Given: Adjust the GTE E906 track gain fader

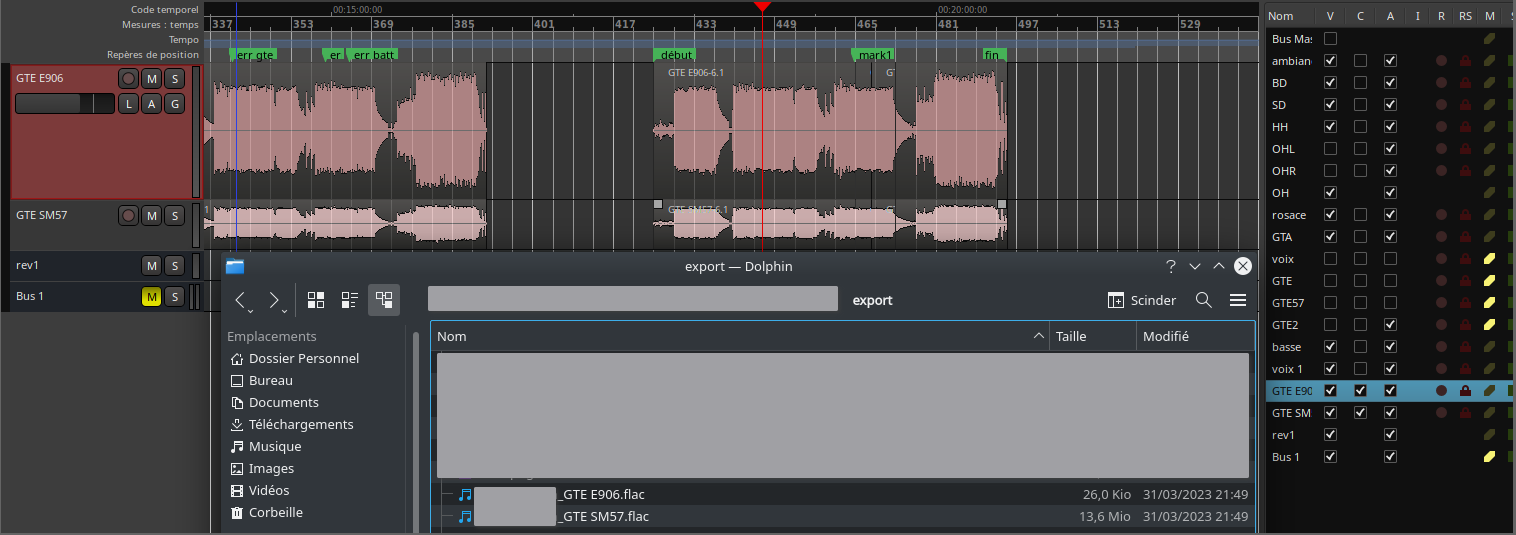Looking at the screenshot, I should pyautogui.click(x=65, y=104).
